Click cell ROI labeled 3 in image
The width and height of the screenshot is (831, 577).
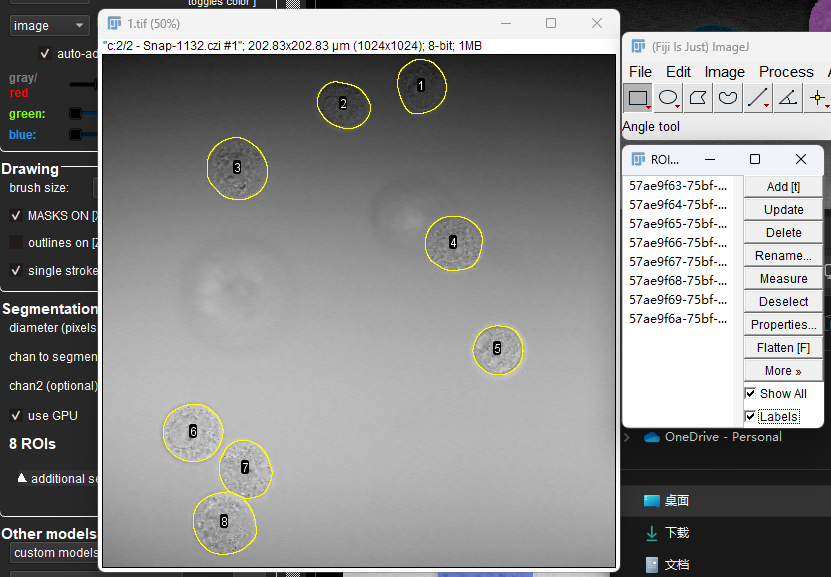point(237,168)
